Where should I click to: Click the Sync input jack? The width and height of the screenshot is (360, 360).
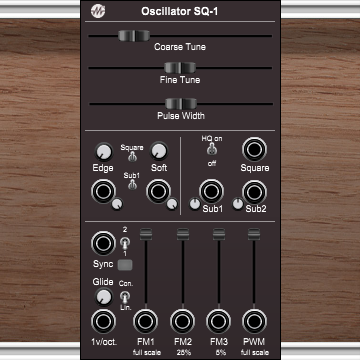103,243
